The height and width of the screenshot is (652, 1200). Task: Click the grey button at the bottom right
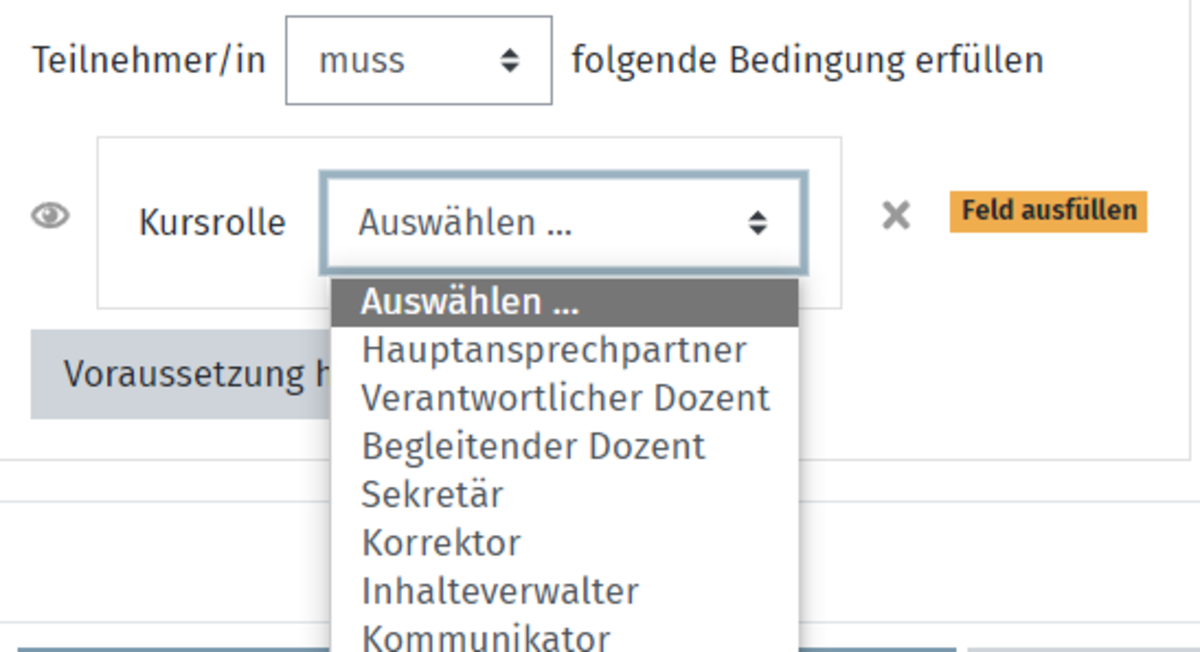(1082, 648)
